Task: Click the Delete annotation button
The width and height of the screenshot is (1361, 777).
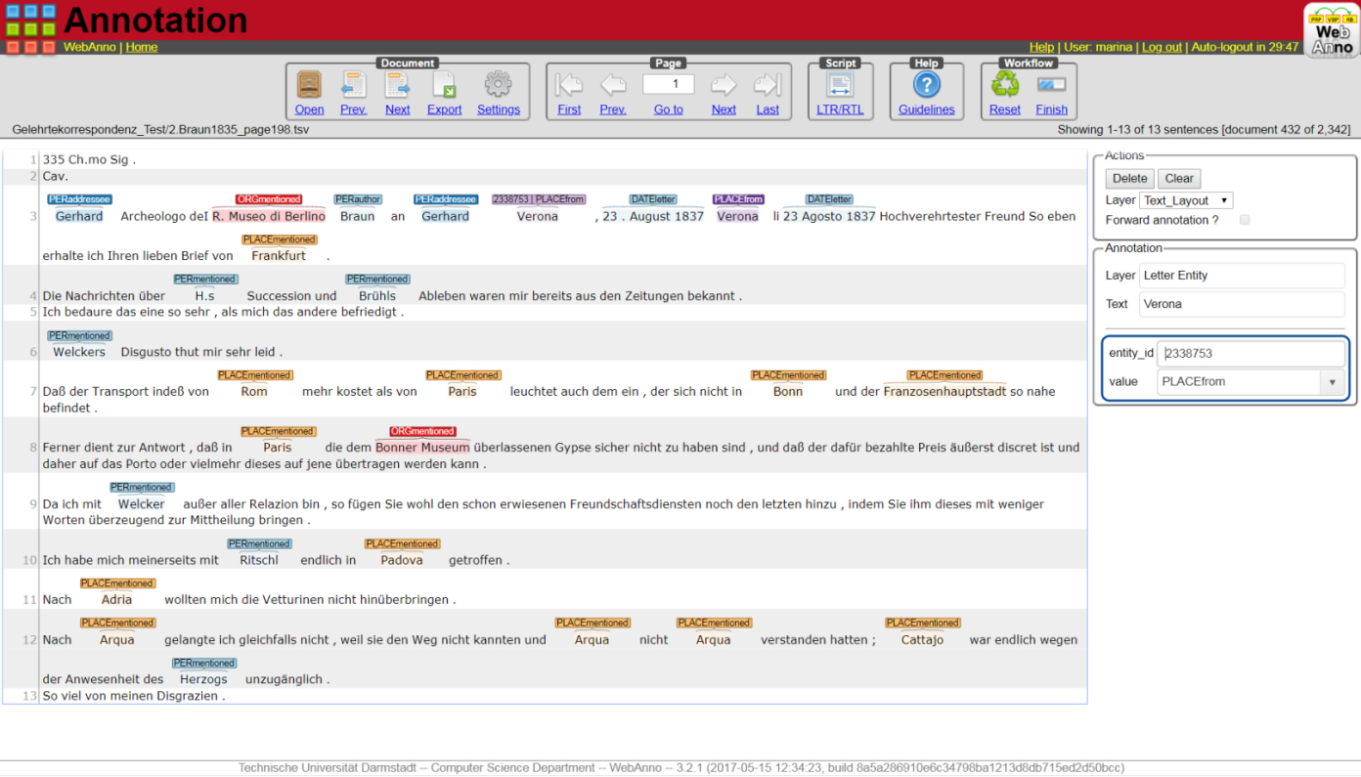Action: 1129,178
